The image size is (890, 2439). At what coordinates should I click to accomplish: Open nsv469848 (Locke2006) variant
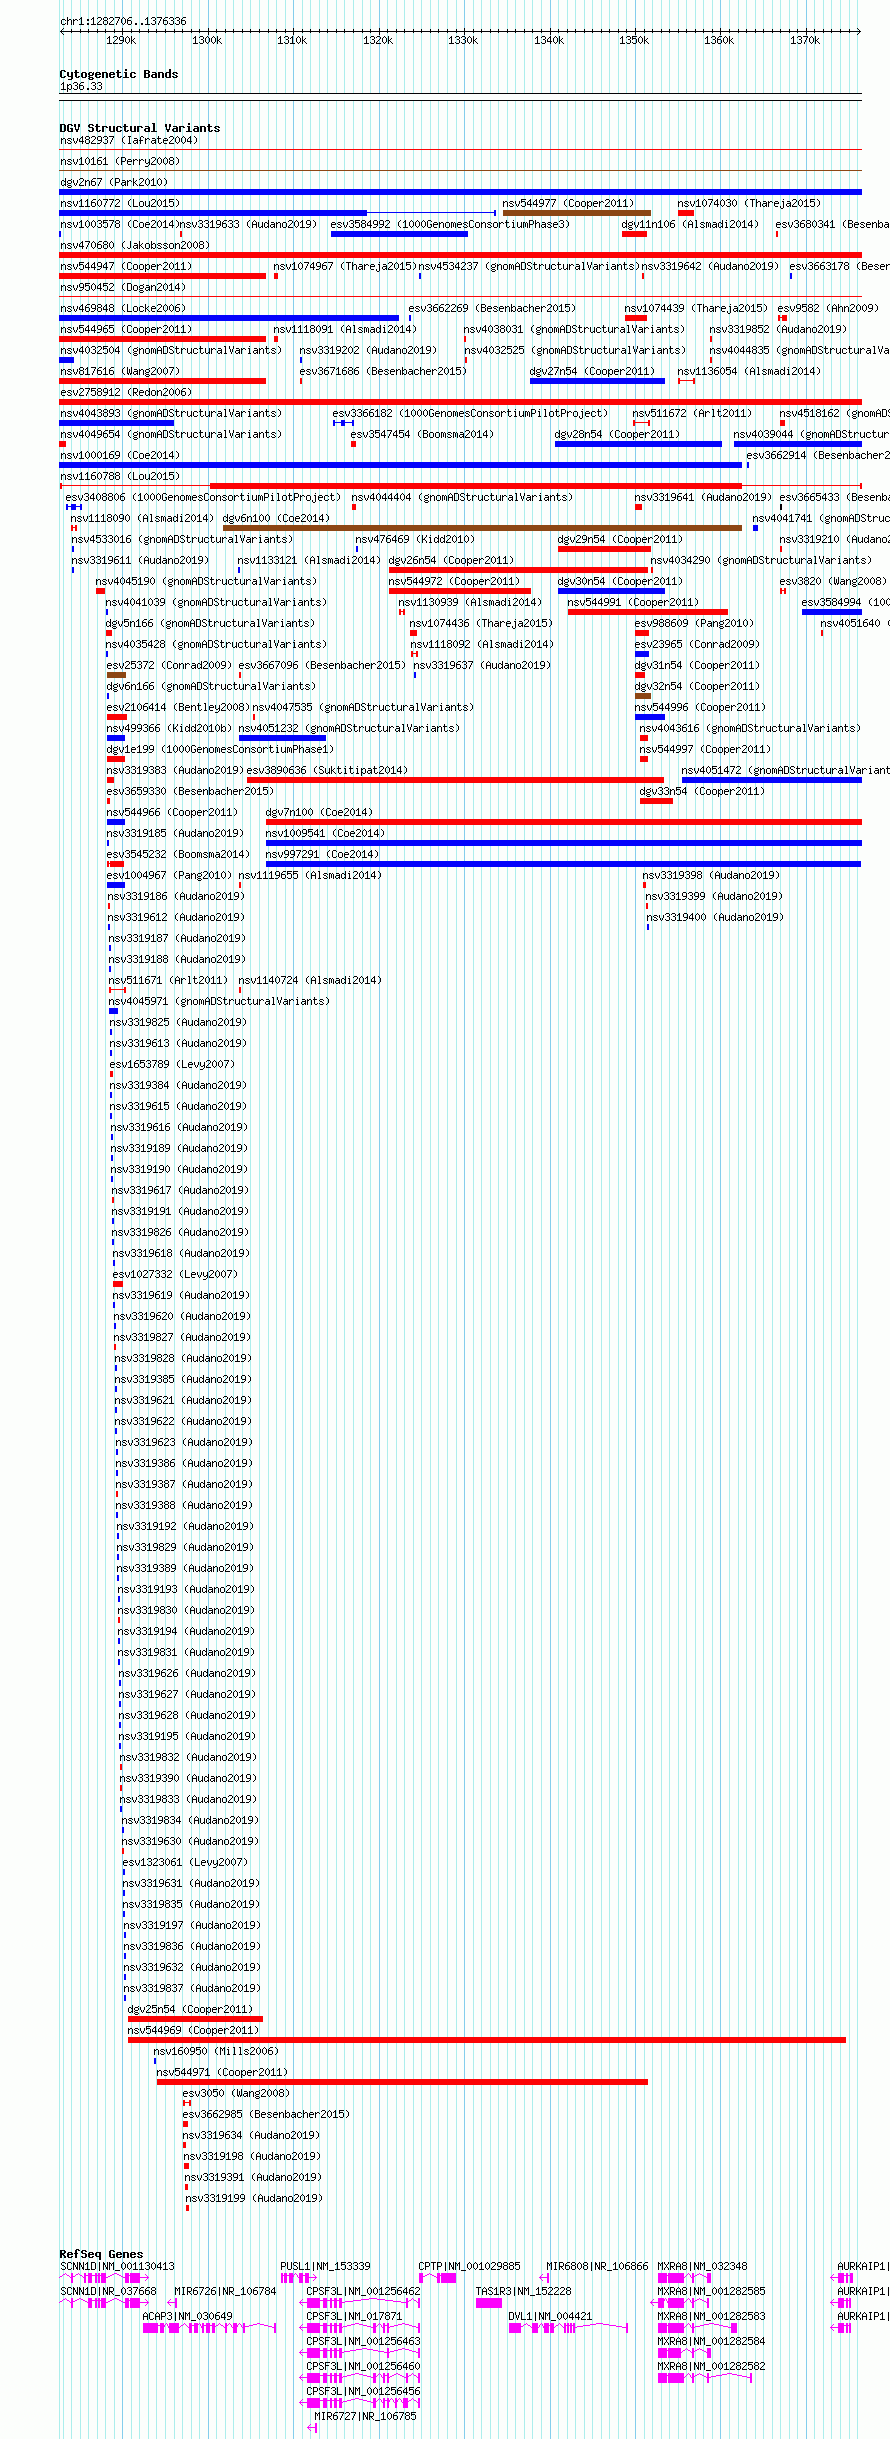coord(123,309)
